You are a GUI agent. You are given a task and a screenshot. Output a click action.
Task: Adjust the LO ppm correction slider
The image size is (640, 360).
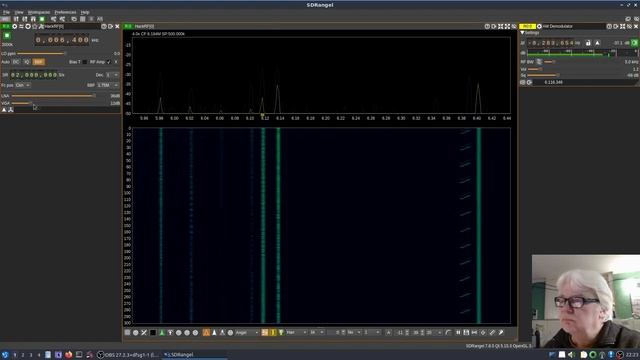click(x=41, y=53)
